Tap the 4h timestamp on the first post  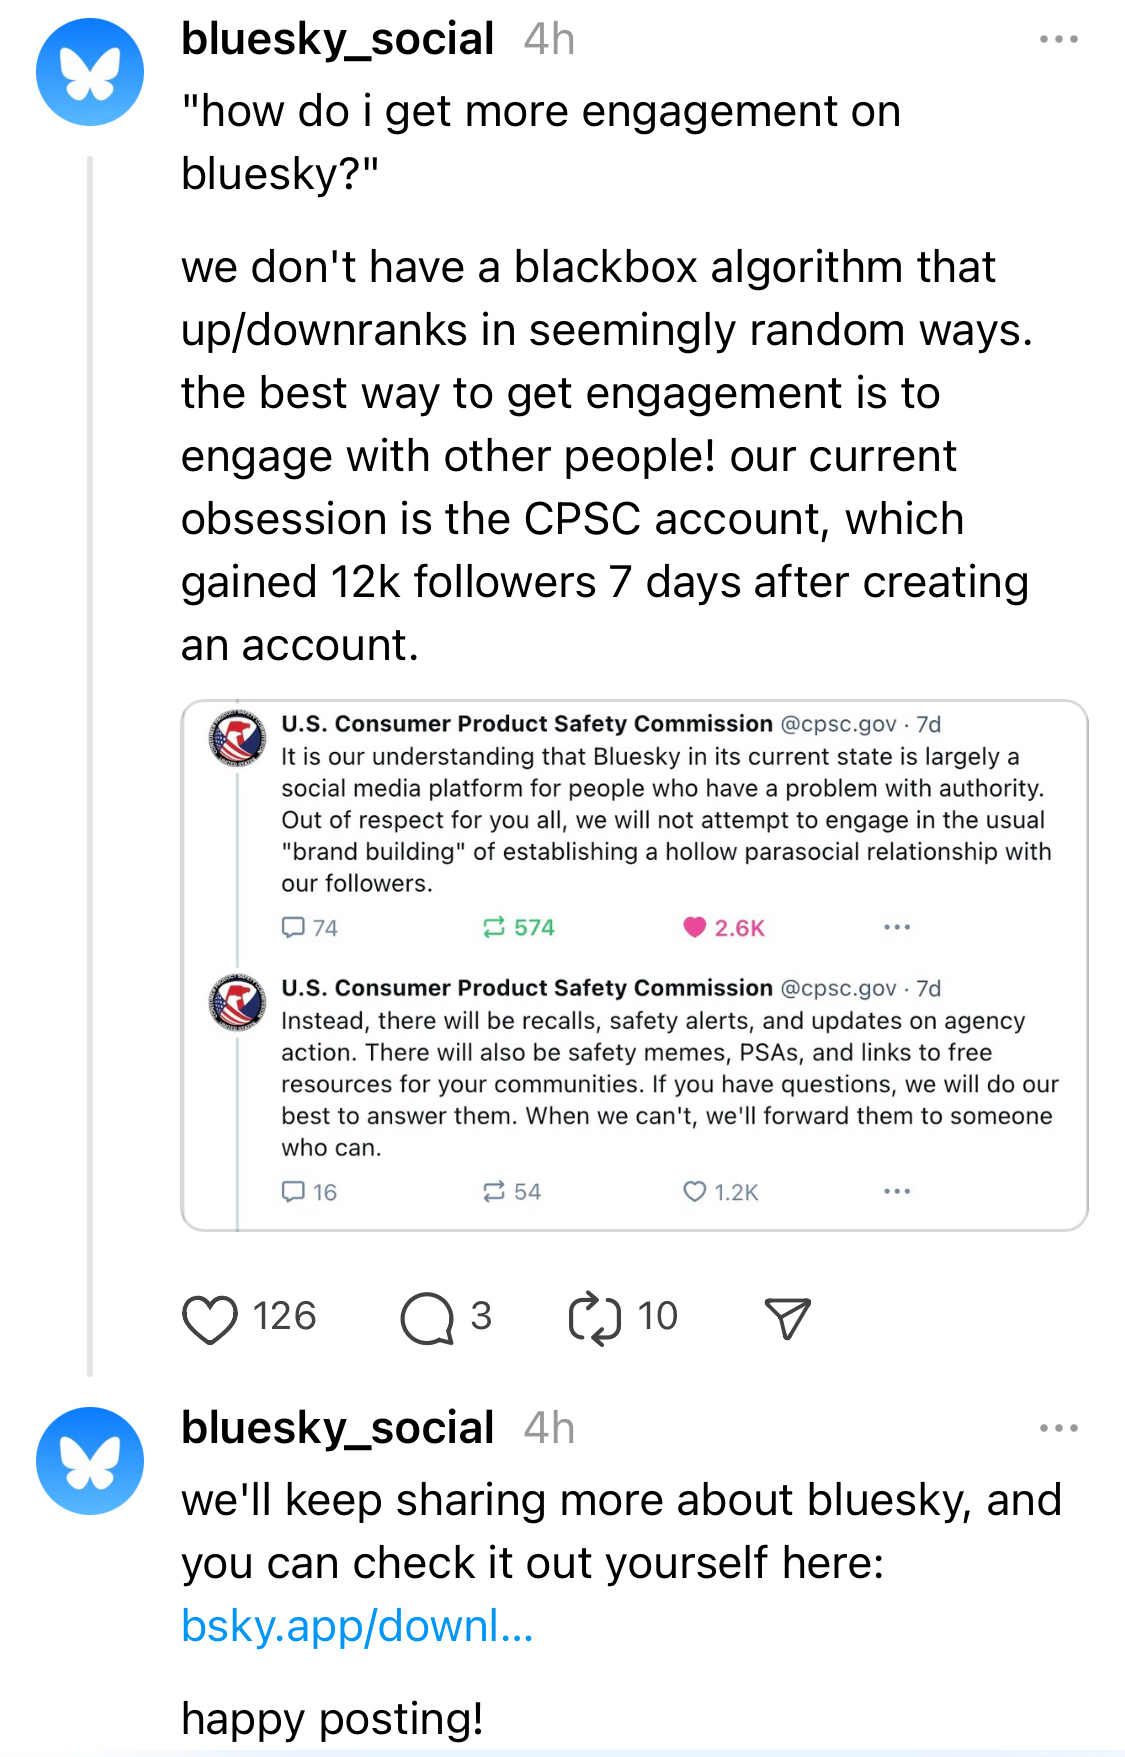click(x=549, y=40)
